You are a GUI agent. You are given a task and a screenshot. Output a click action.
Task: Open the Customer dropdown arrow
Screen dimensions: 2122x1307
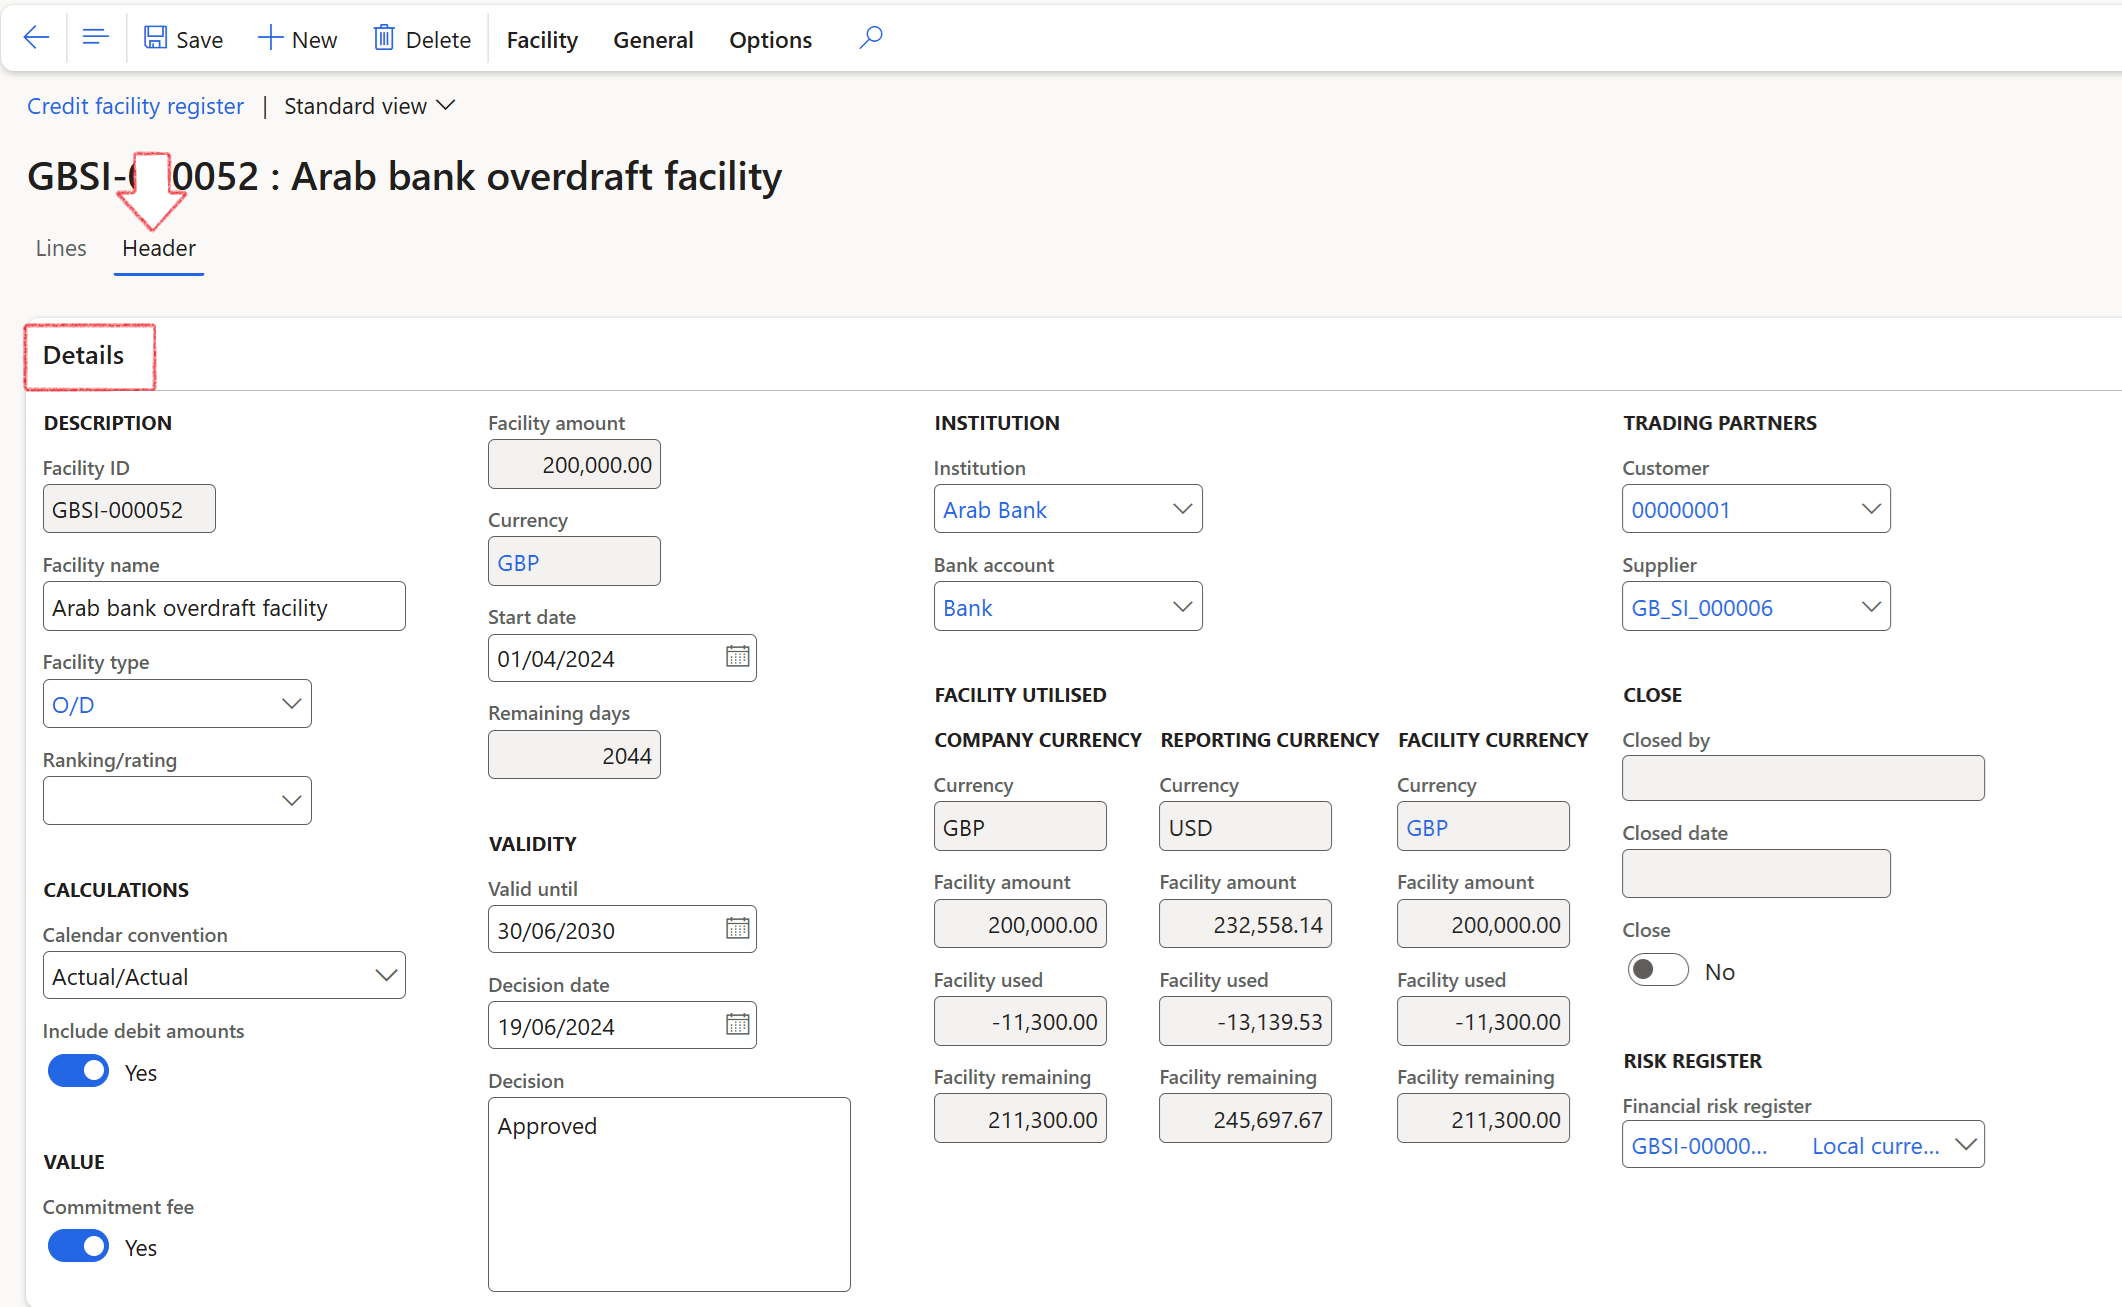point(1870,509)
